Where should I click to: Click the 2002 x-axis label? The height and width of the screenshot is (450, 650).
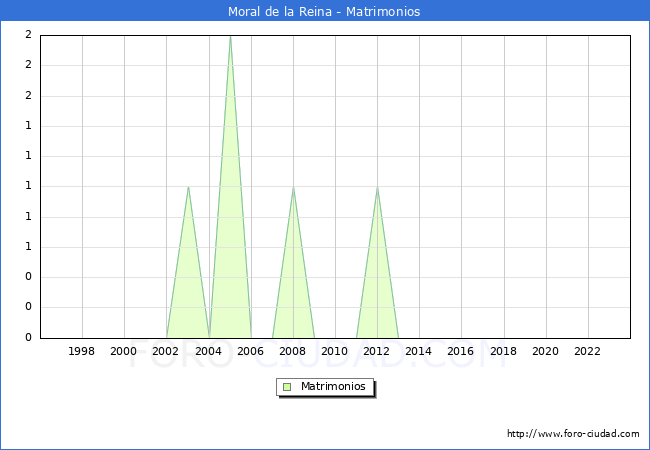(166, 351)
